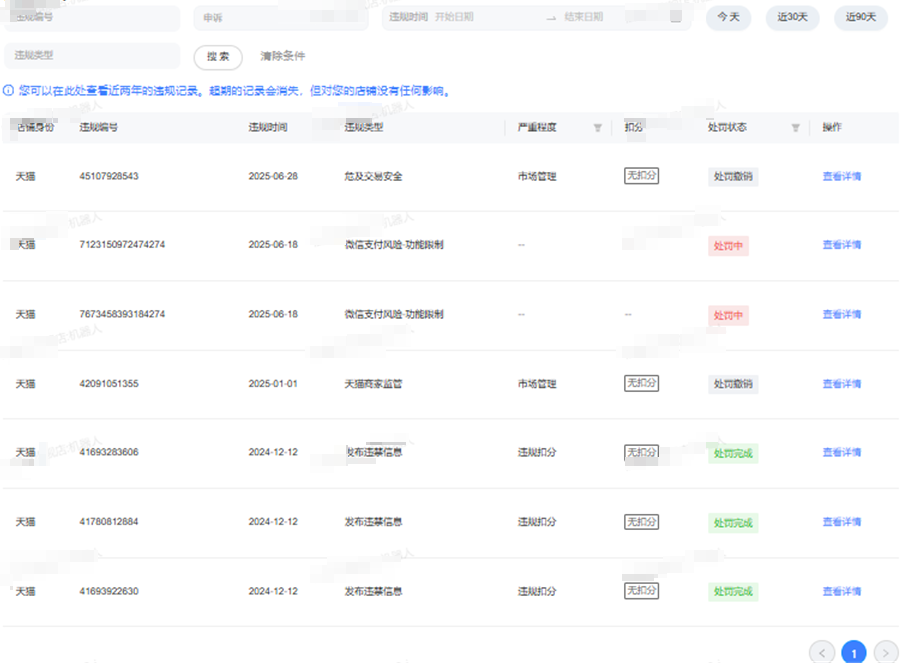The width and height of the screenshot is (913, 670).
Task: Open 查看详情 for record 42091051355
Action: point(841,384)
